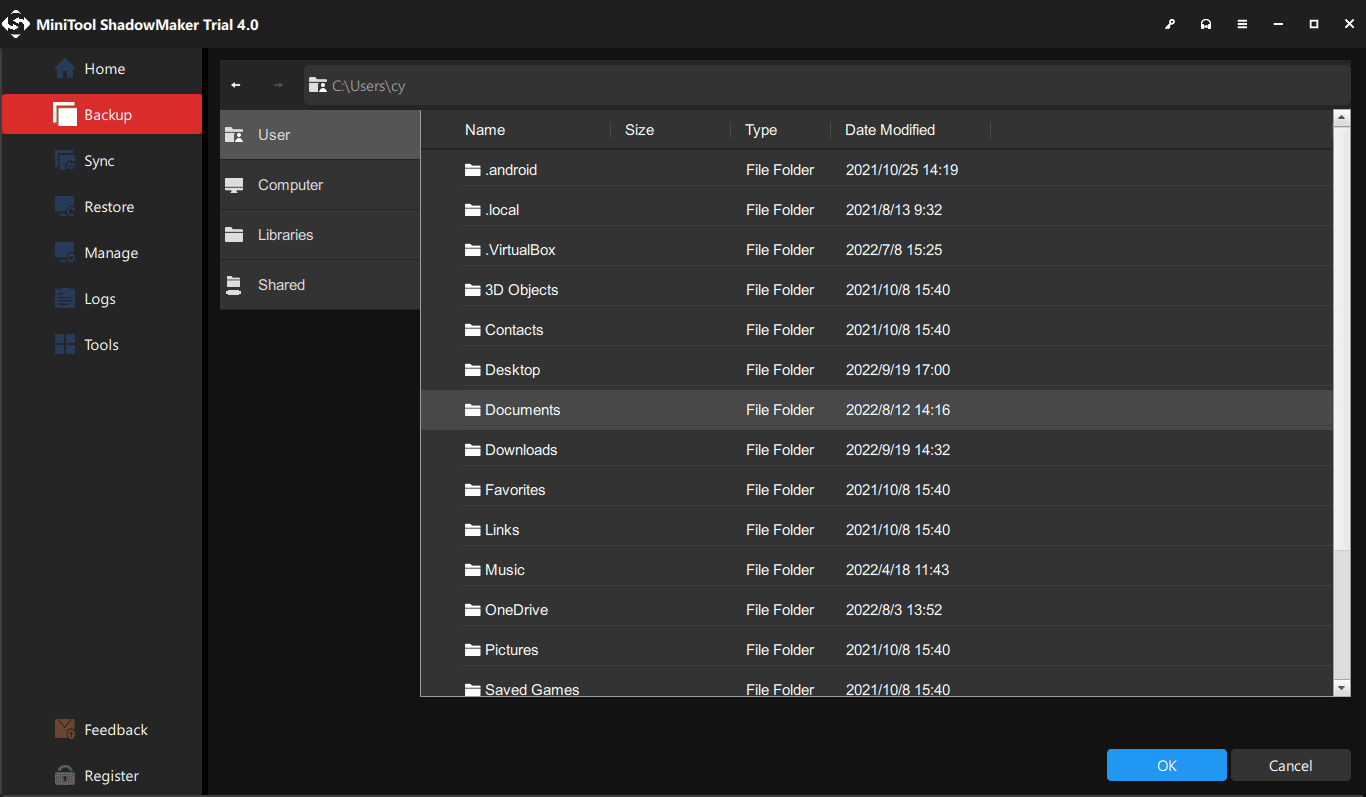Open the Tools section
1366x797 pixels.
65,344
